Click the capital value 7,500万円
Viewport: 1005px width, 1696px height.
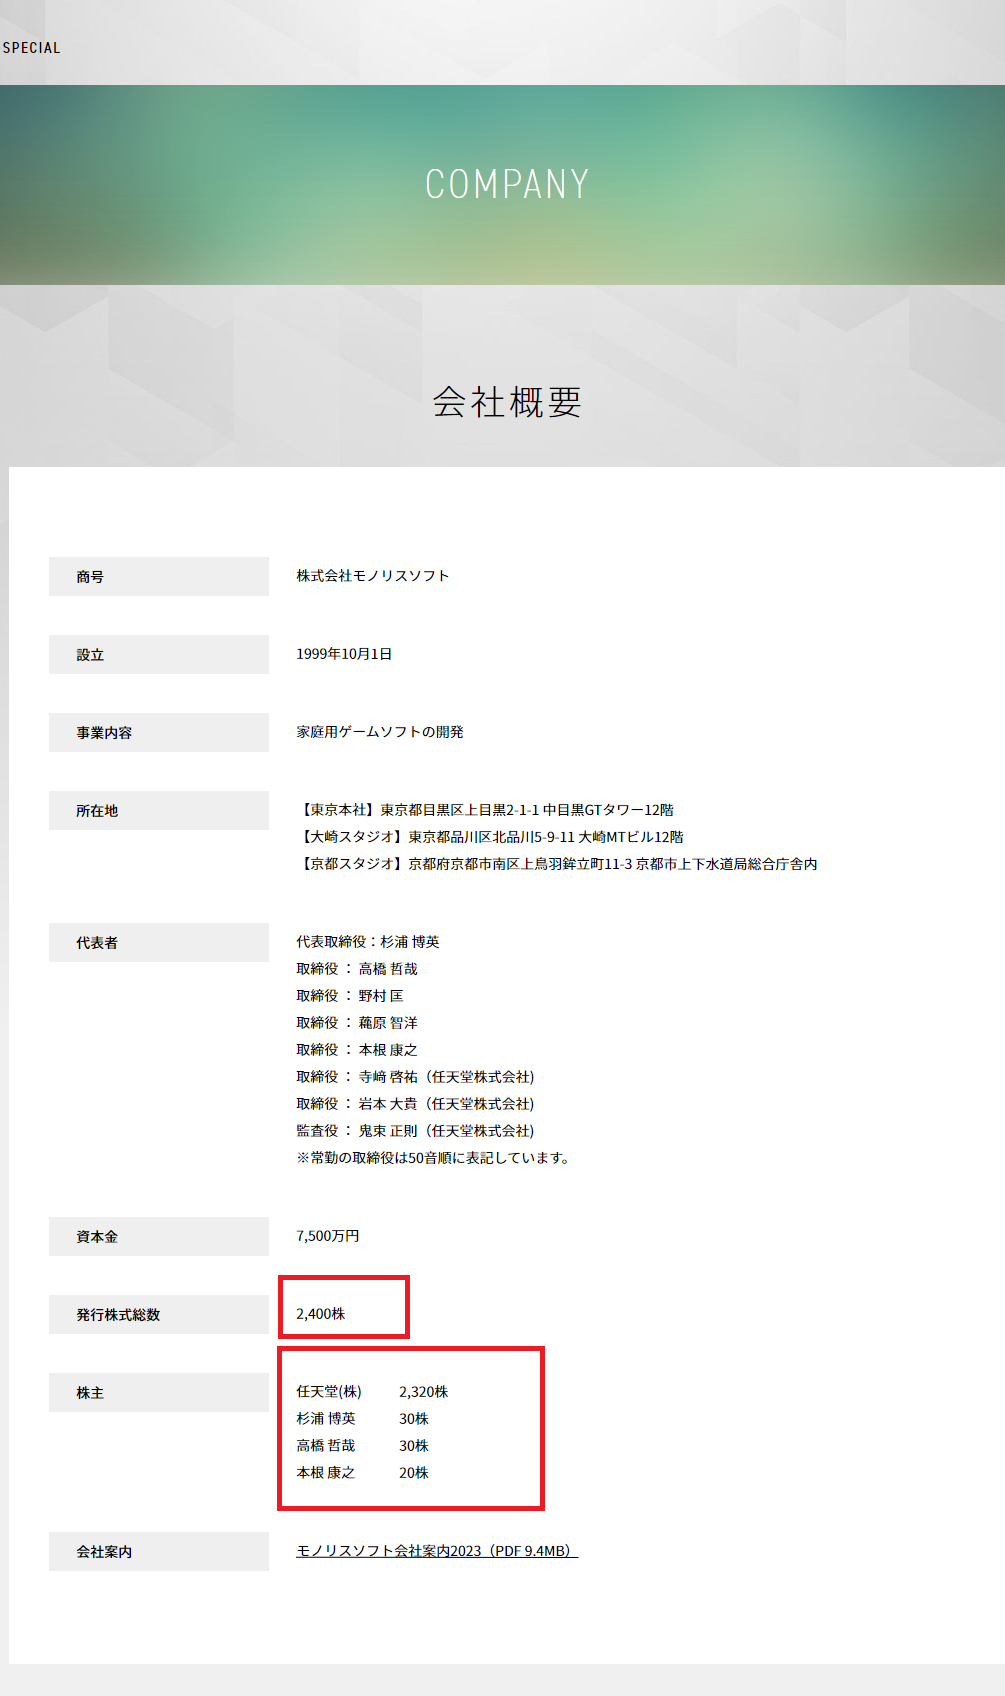pos(328,1236)
